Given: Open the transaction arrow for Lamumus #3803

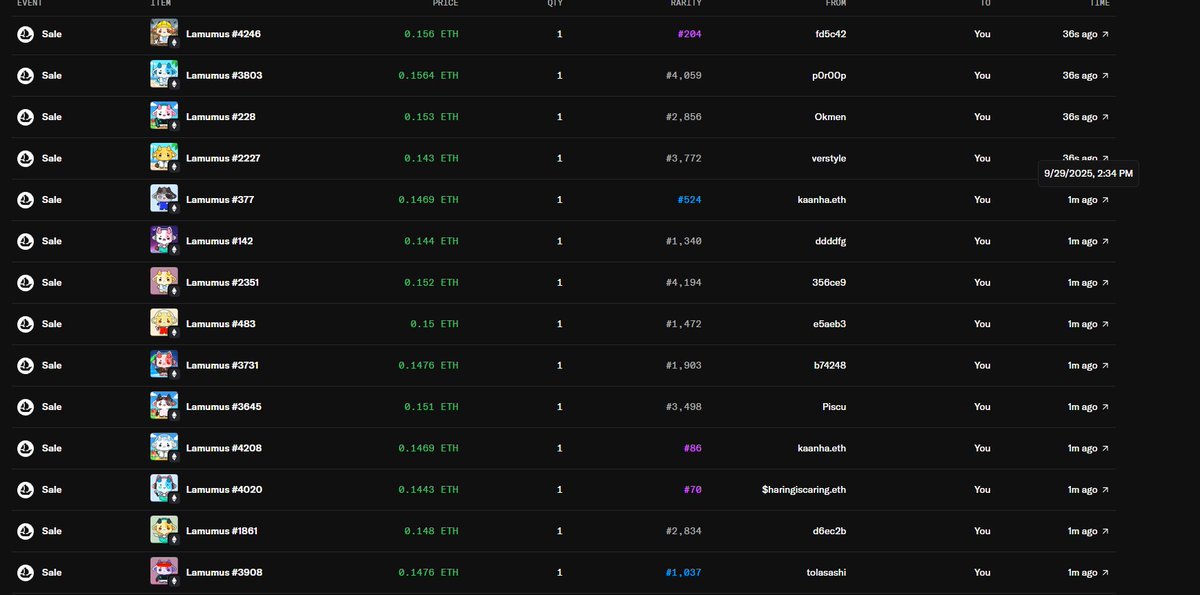Looking at the screenshot, I should coord(1105,75).
